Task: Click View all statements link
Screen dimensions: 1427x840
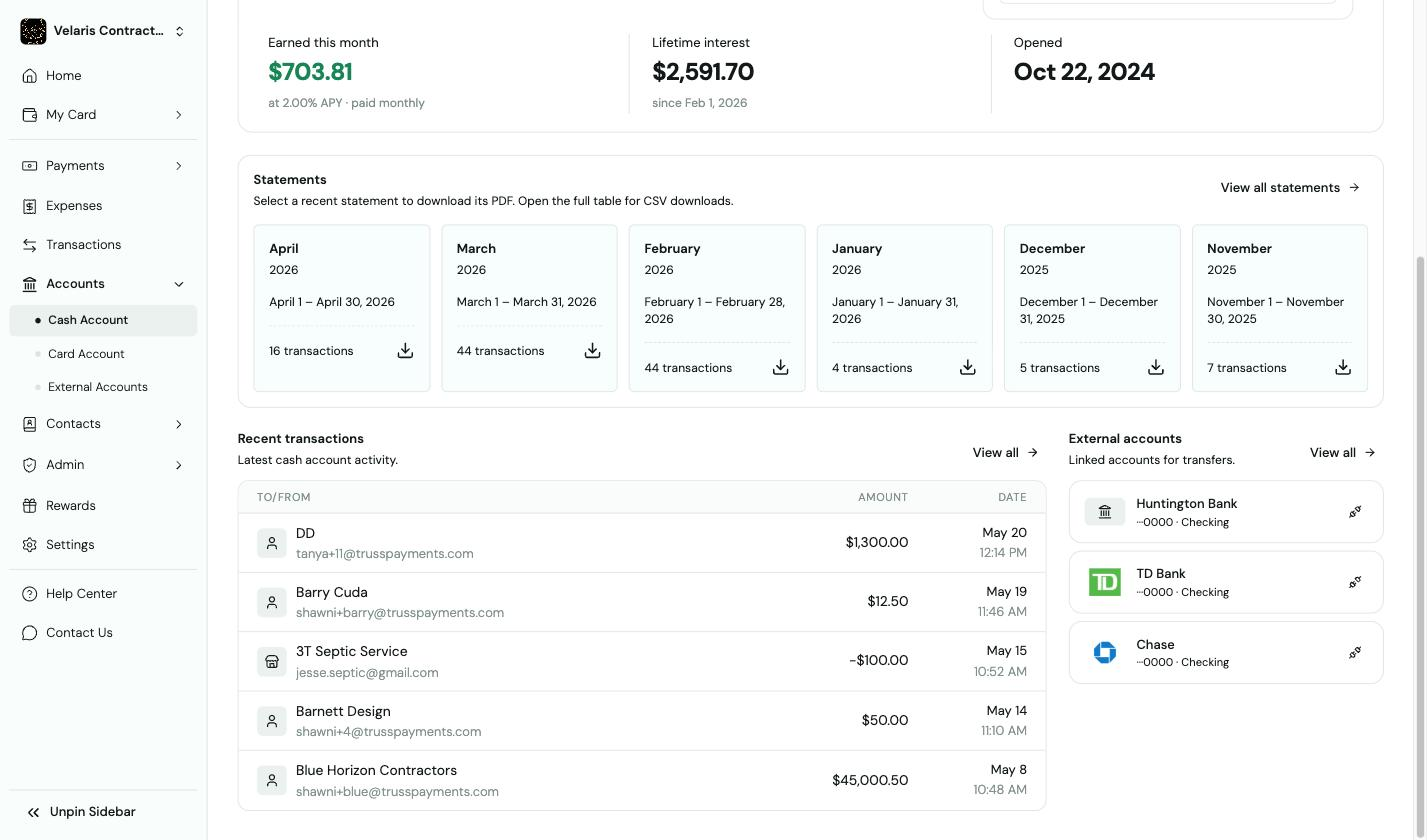Action: tap(1290, 188)
